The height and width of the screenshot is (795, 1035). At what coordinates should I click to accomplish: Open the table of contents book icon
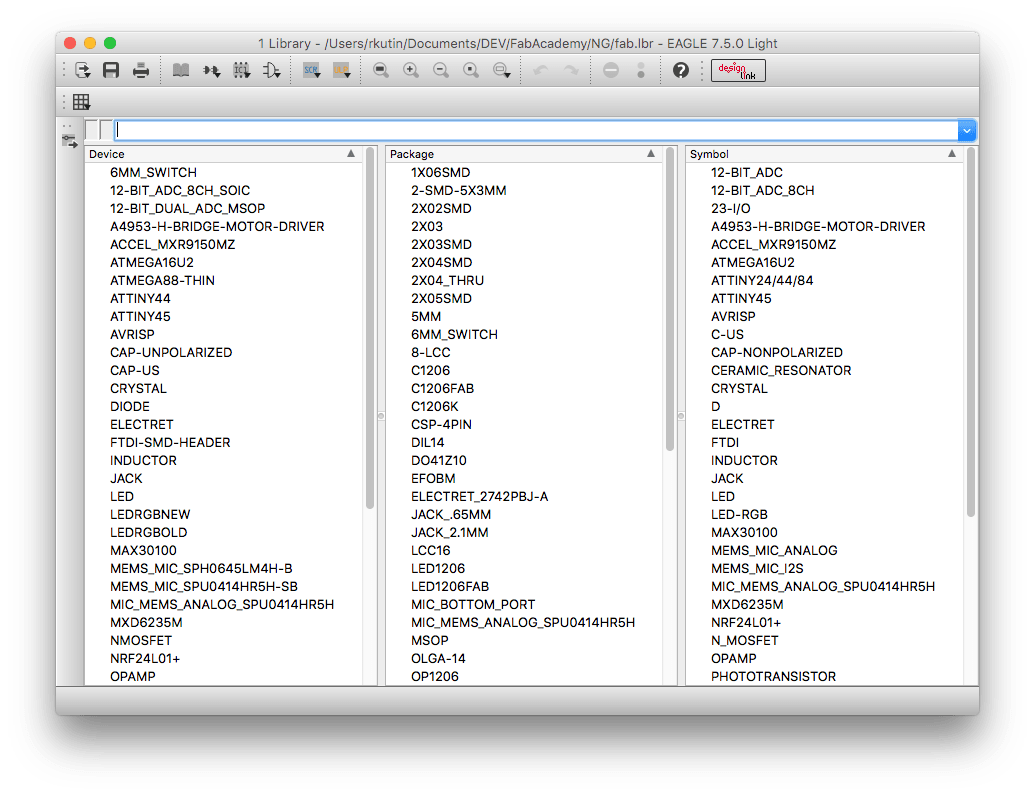click(181, 70)
